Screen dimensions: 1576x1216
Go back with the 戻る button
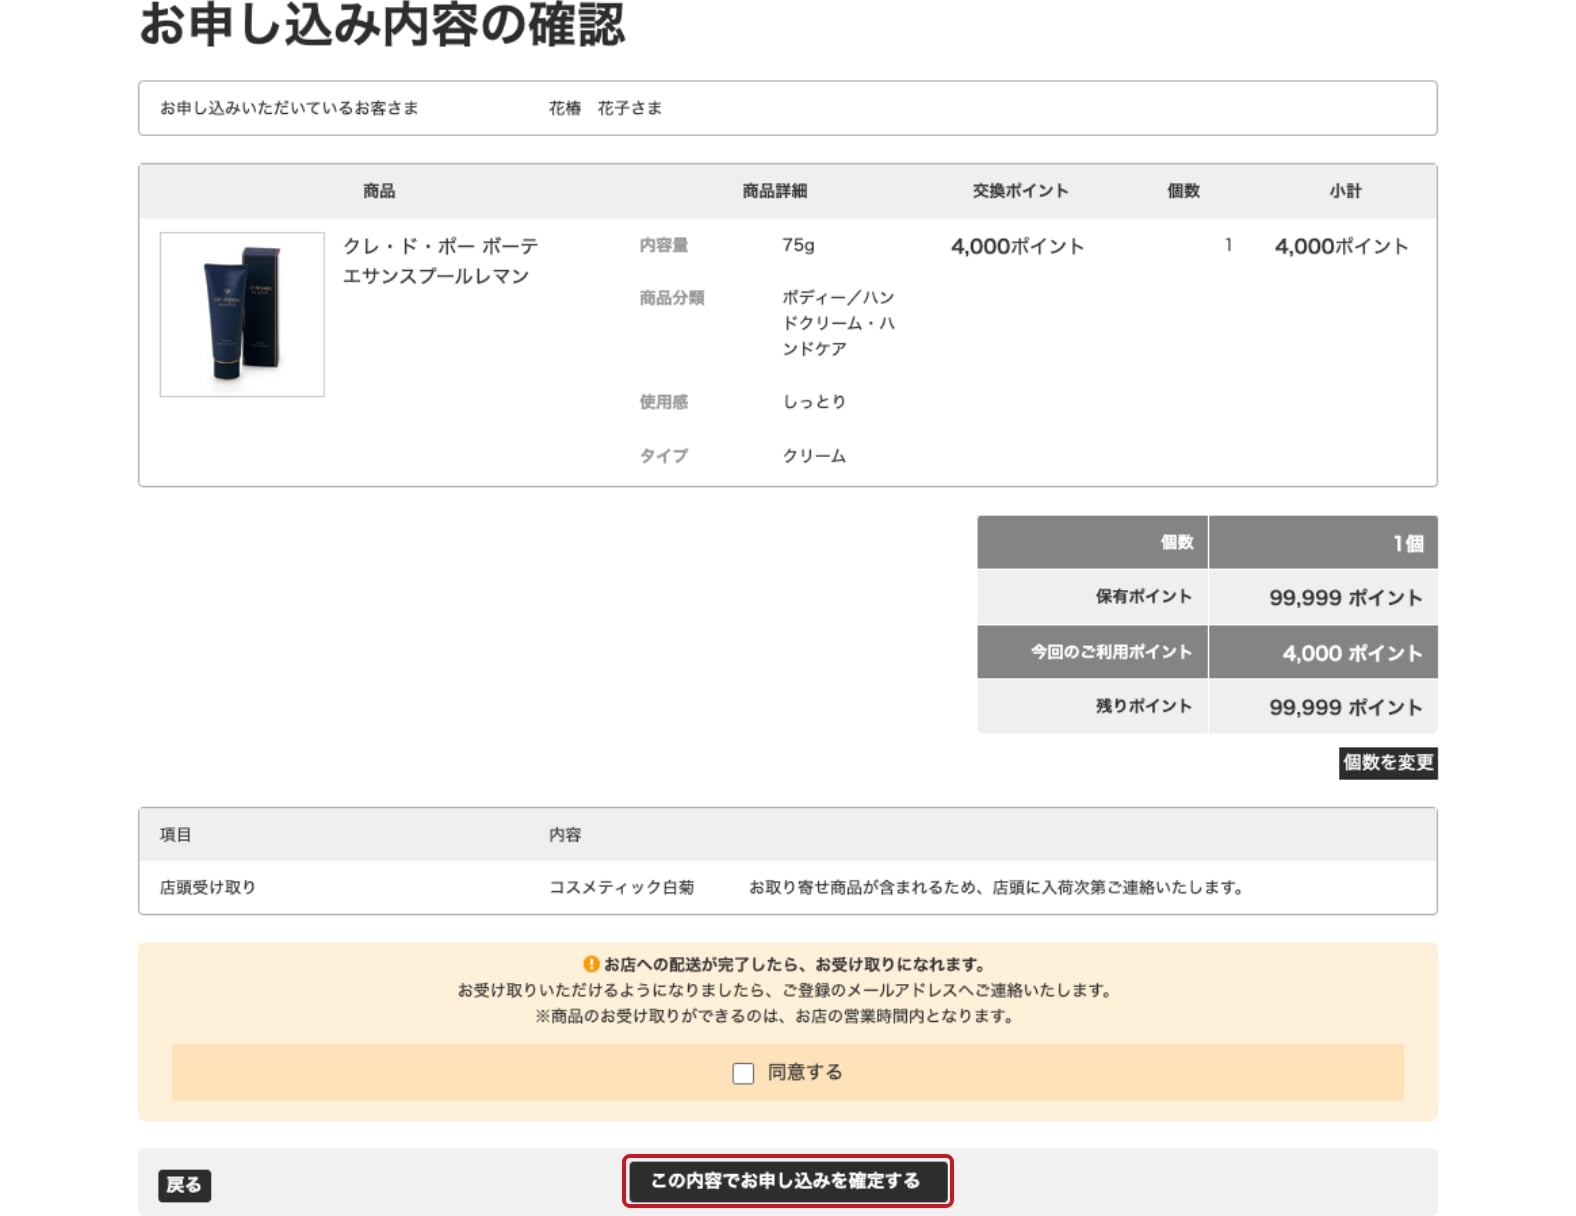[184, 1185]
